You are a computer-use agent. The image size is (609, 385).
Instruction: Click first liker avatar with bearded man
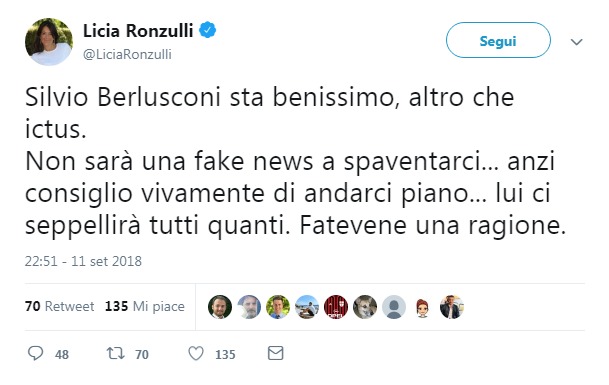pyautogui.click(x=220, y=307)
